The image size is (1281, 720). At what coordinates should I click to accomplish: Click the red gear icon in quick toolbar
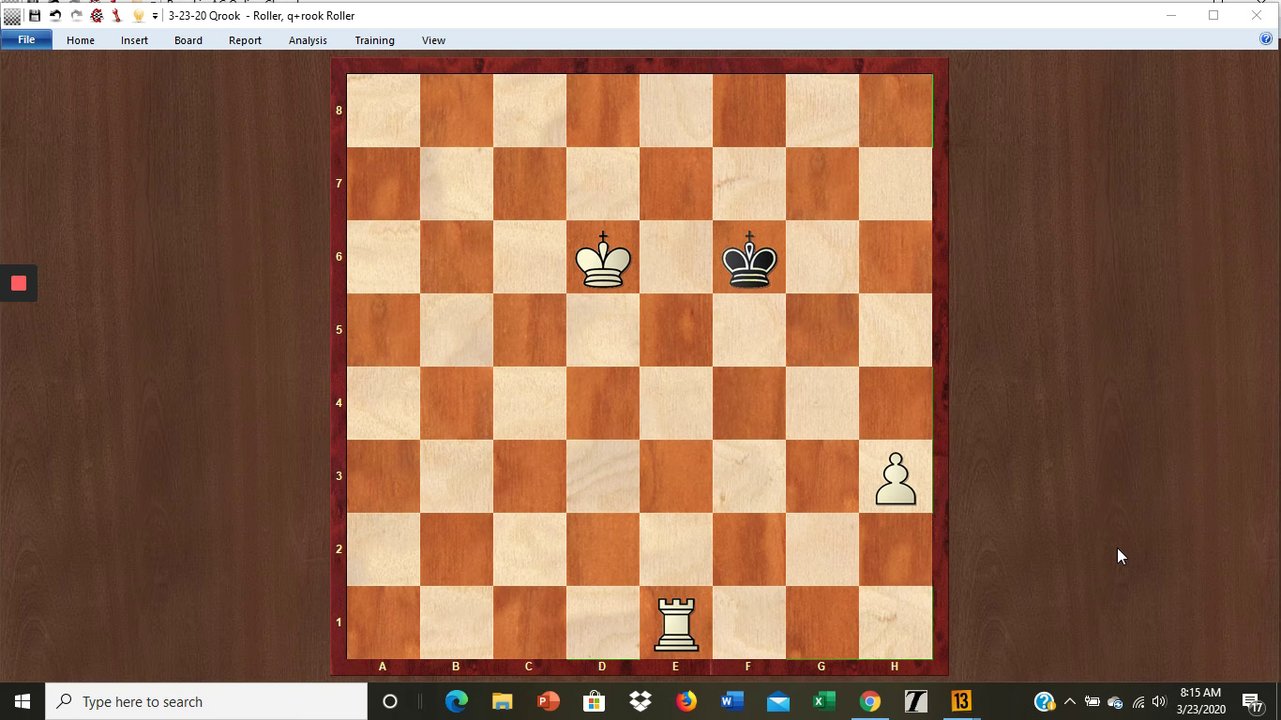point(97,16)
